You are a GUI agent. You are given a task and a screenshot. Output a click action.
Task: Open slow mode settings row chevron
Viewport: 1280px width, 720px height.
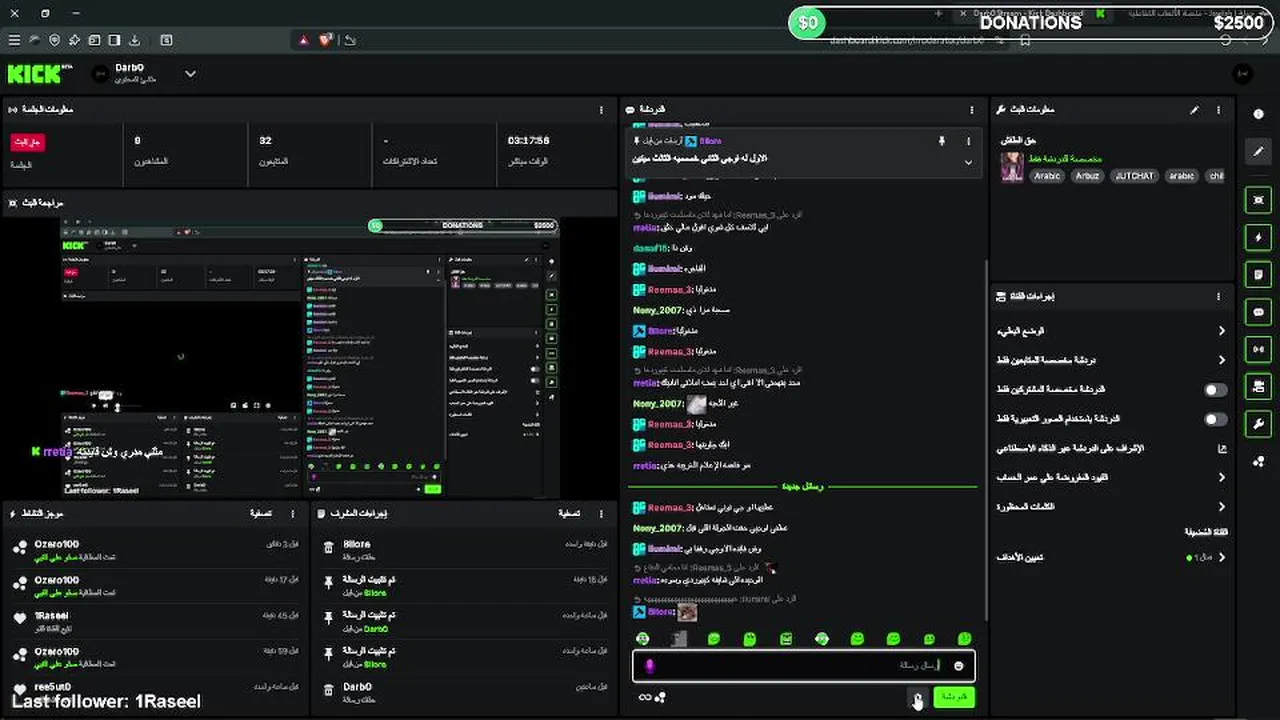1221,330
